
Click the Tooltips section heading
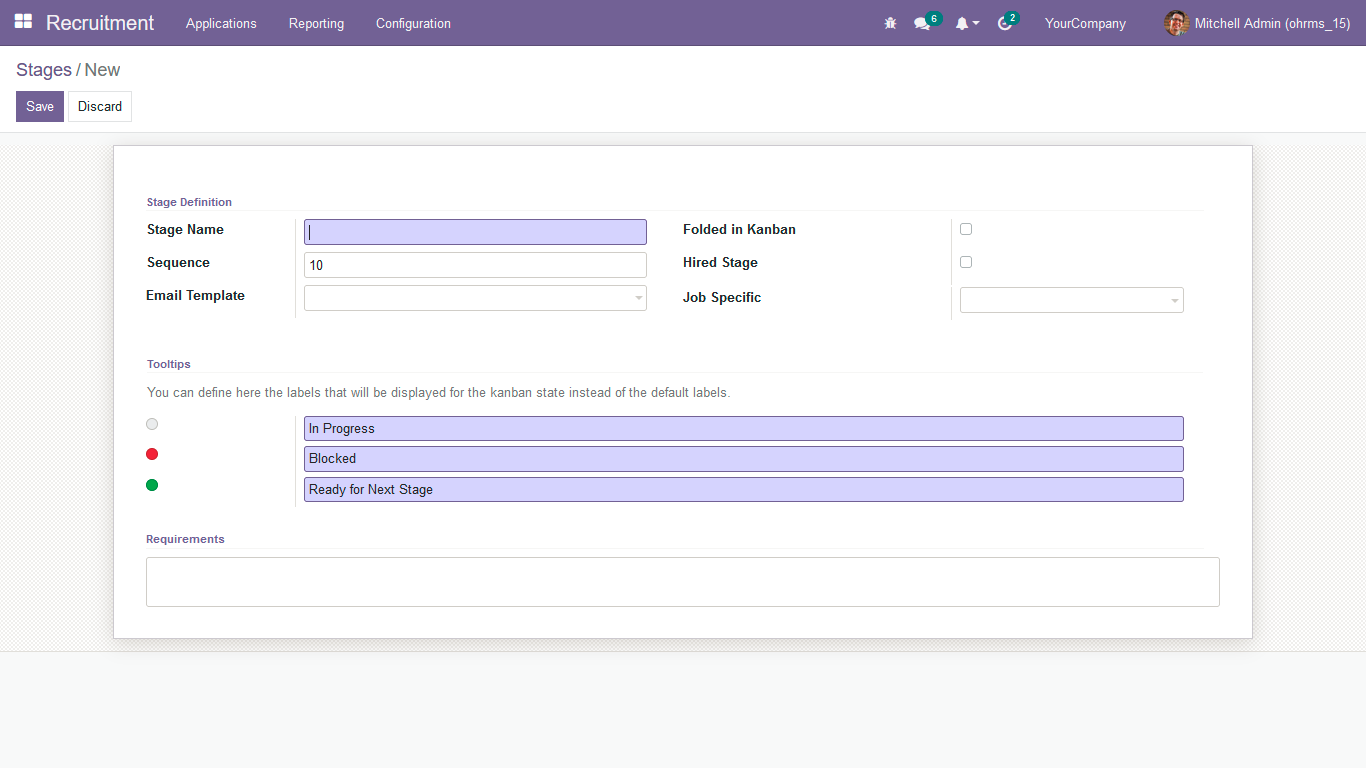168,365
